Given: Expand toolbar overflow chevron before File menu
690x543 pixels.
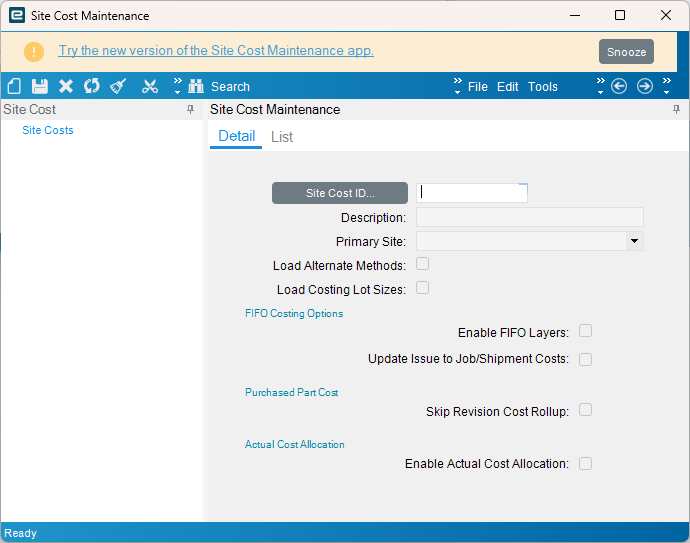Looking at the screenshot, I should pyautogui.click(x=458, y=86).
